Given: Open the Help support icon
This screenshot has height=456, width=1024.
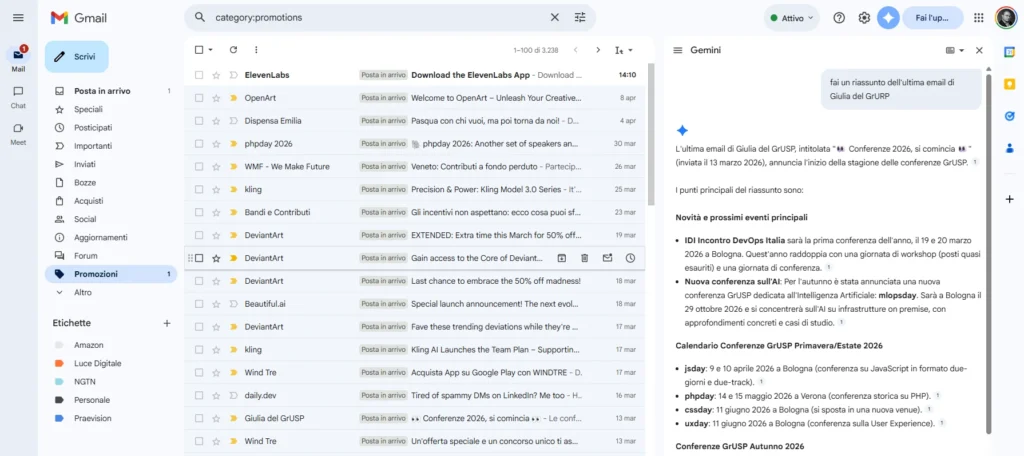Looking at the screenshot, I should (x=839, y=18).
